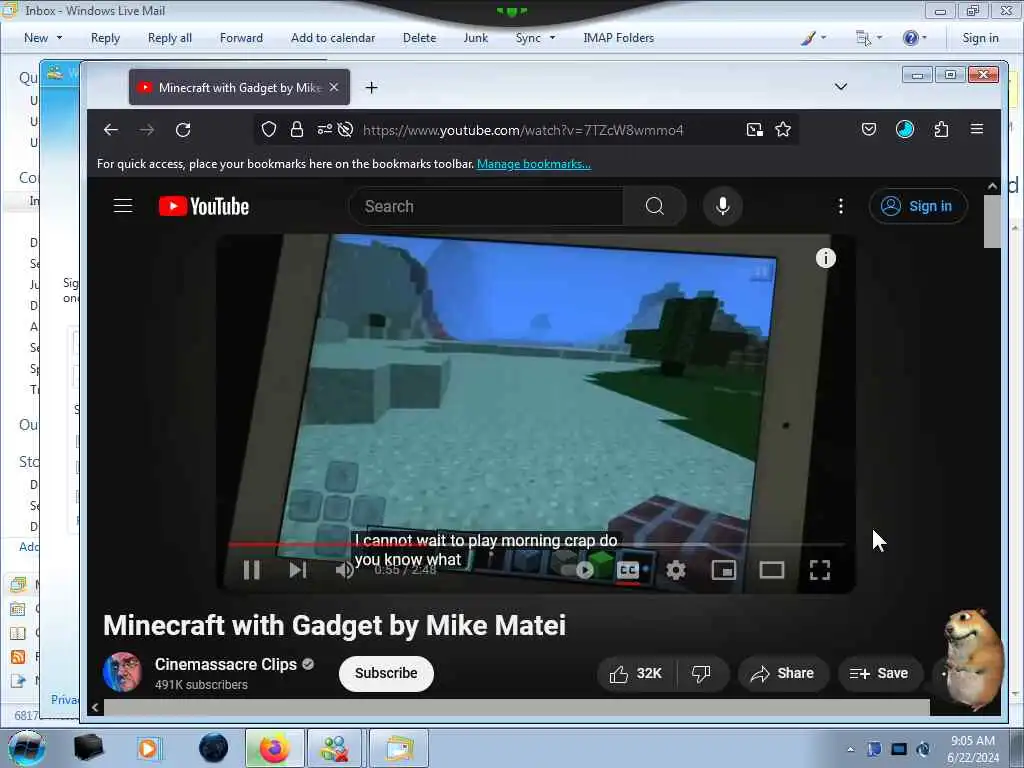This screenshot has height=768, width=1024.
Task: Seek on the red video progress bar
Action: tap(536, 544)
